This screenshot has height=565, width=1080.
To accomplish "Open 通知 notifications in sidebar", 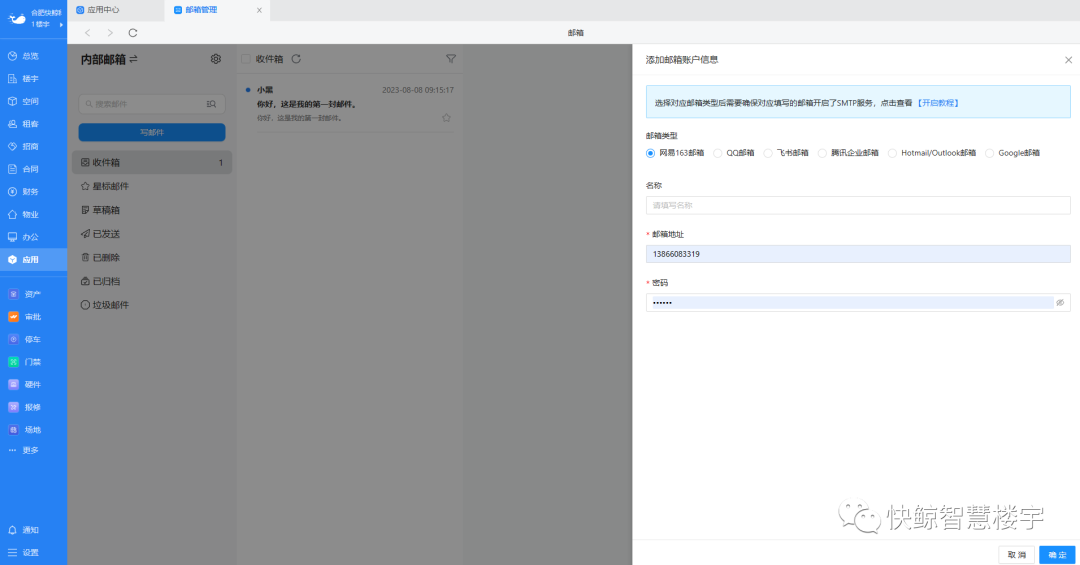I will 30,530.
